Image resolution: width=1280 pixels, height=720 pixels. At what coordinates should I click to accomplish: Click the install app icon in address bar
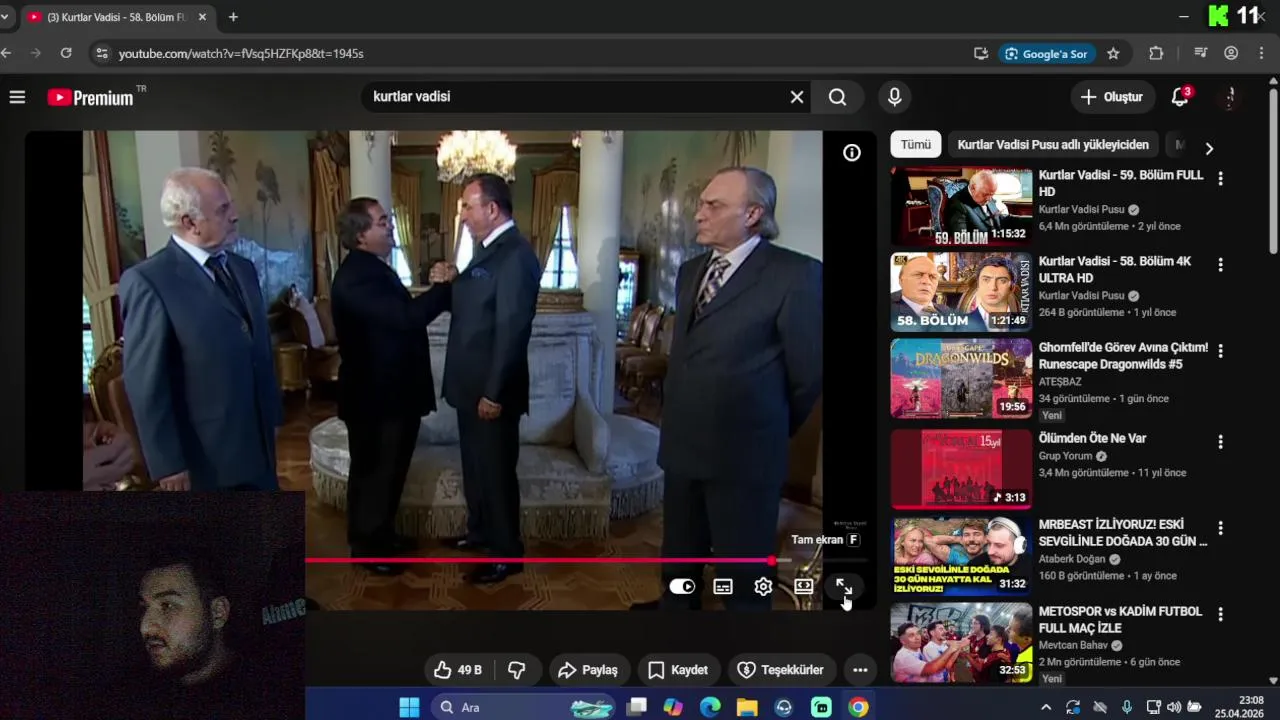[981, 54]
